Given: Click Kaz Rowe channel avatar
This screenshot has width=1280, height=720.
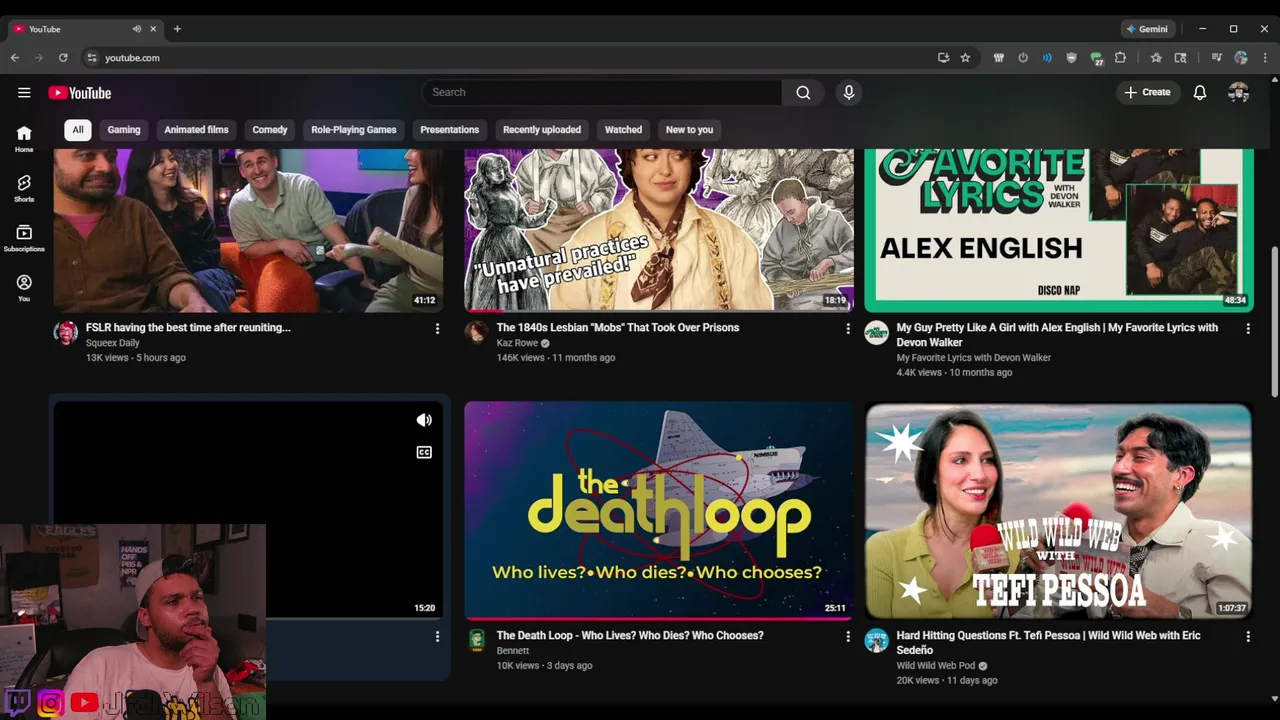Looking at the screenshot, I should point(477,333).
